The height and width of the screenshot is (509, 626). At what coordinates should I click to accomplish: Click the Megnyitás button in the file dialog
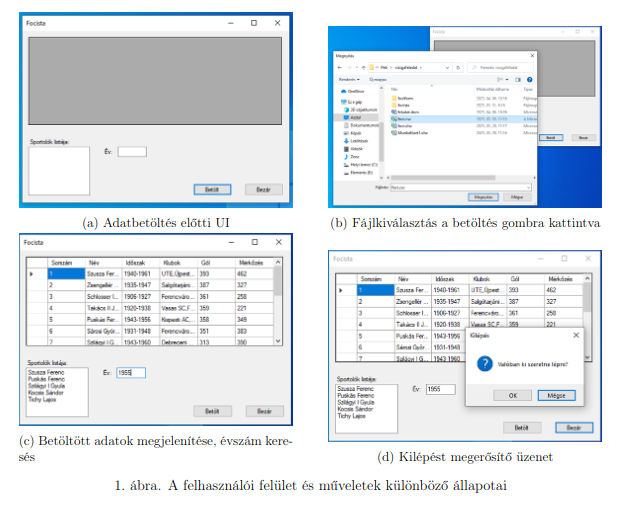[x=484, y=197]
